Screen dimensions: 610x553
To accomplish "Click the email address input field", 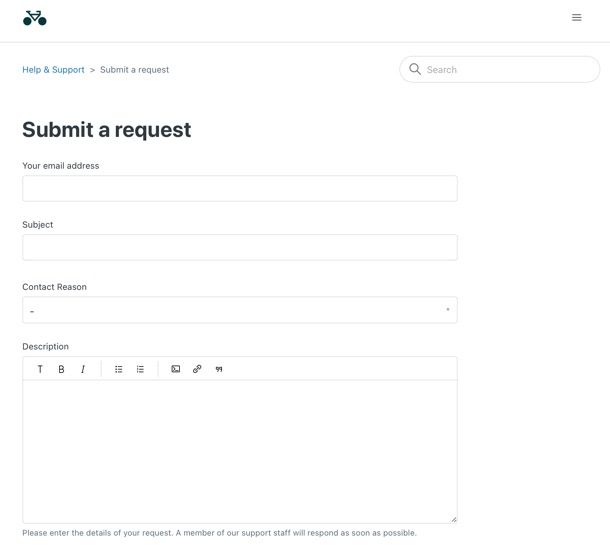I will coord(240,188).
